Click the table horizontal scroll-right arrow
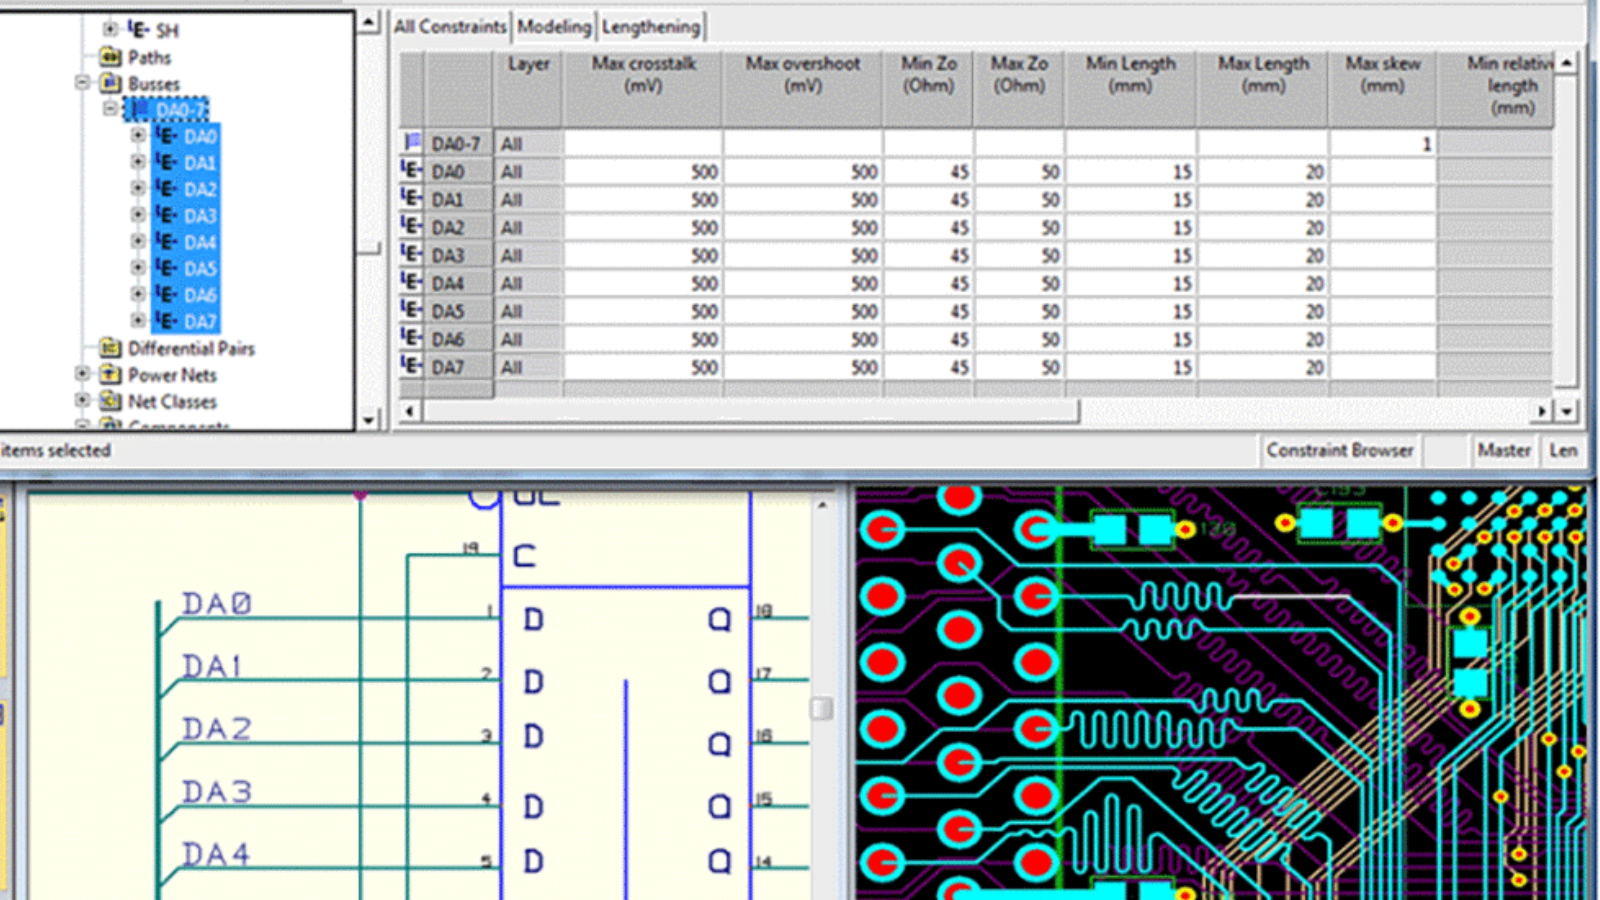The image size is (1600, 900). [1541, 411]
